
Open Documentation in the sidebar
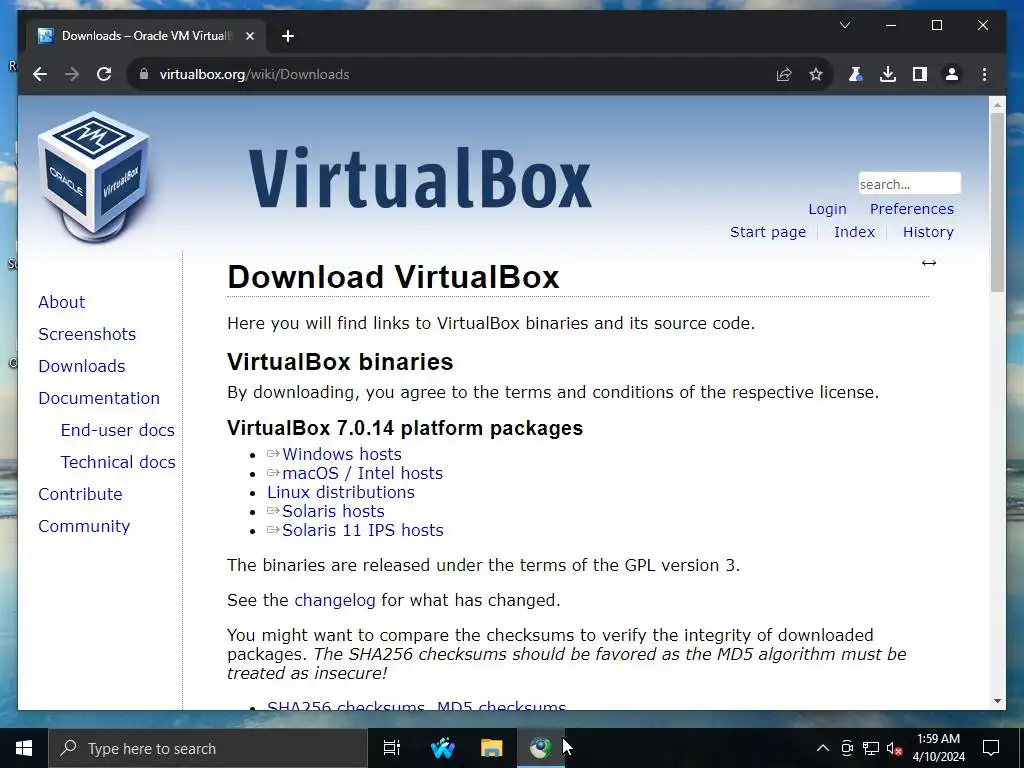(x=99, y=398)
